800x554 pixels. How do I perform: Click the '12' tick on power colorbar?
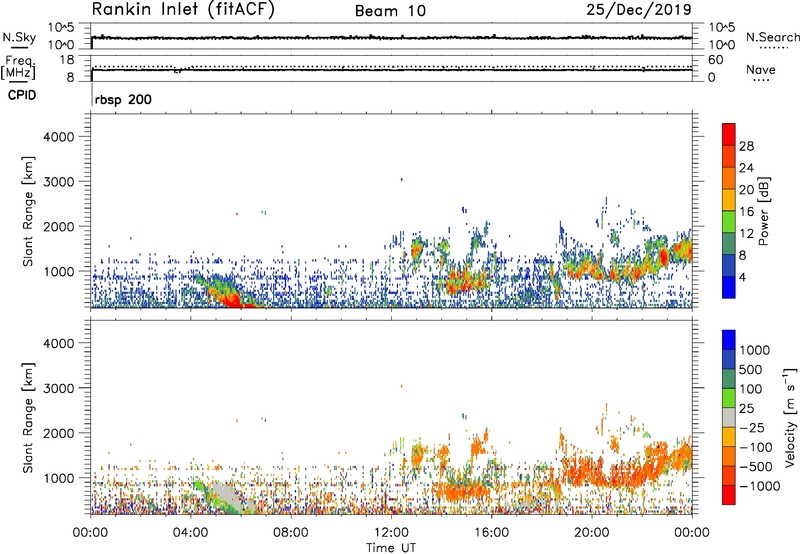(x=746, y=234)
